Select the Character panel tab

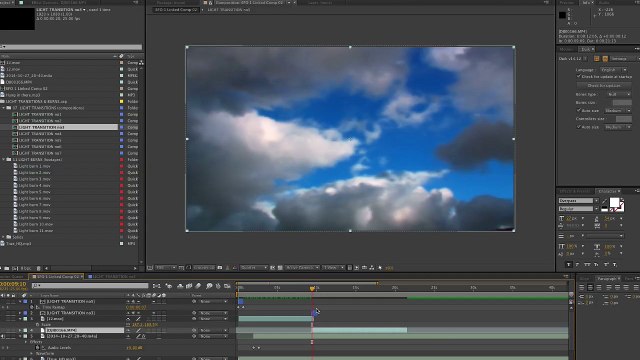608,191
